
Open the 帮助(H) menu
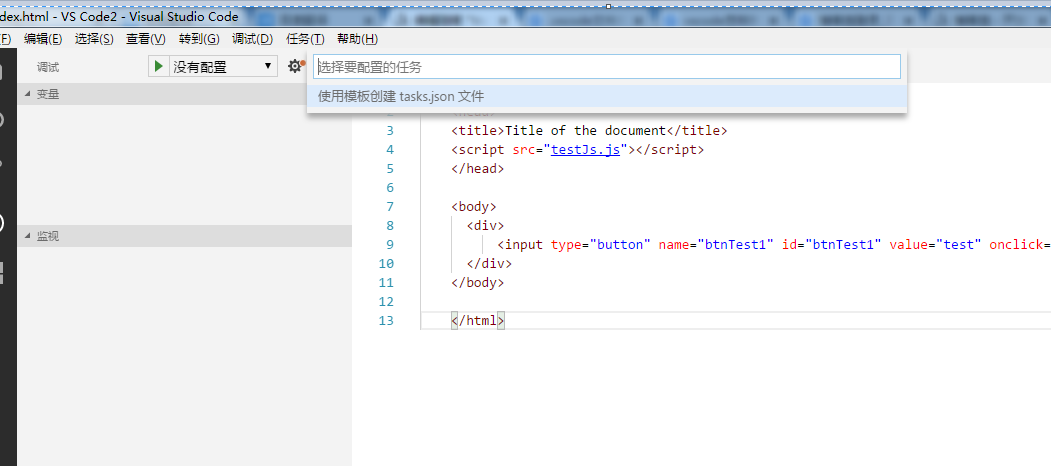[x=357, y=39]
